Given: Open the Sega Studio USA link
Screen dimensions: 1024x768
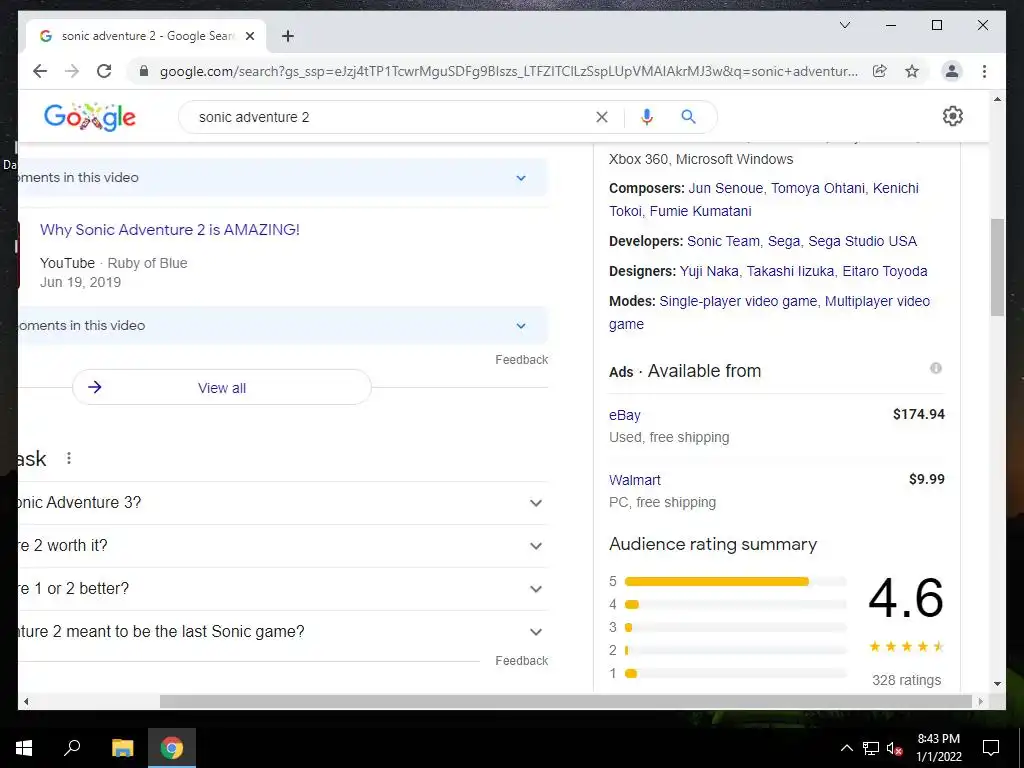Looking at the screenshot, I should [863, 241].
